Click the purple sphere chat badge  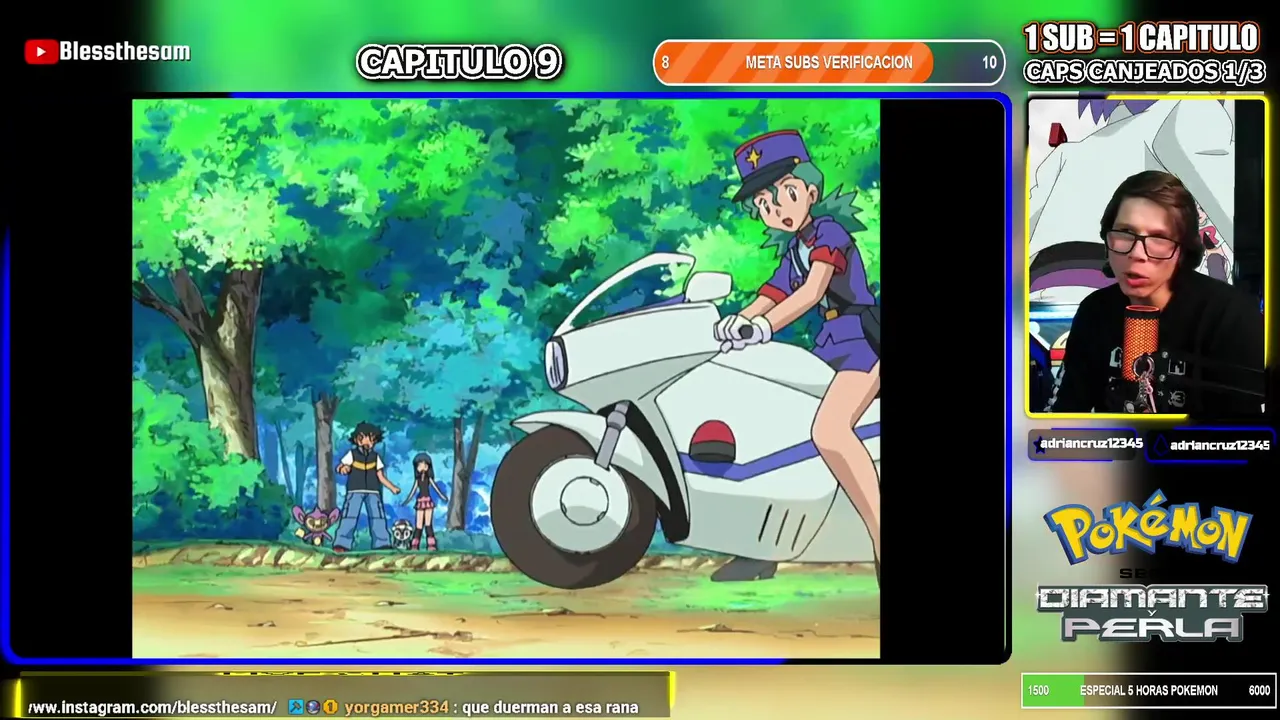pyautogui.click(x=312, y=707)
